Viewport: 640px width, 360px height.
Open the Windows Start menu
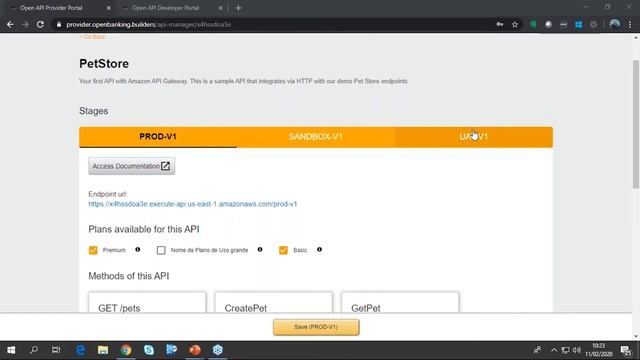point(11,350)
